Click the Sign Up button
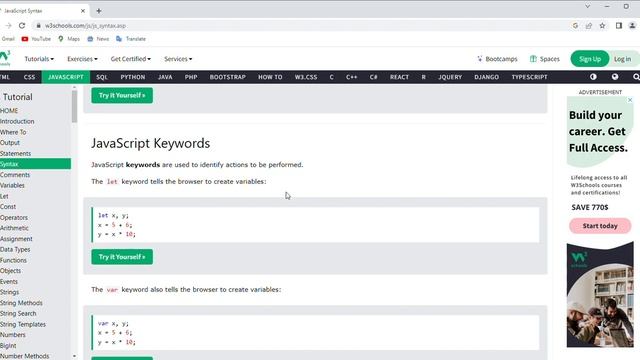This screenshot has width=640, height=360. 590,59
